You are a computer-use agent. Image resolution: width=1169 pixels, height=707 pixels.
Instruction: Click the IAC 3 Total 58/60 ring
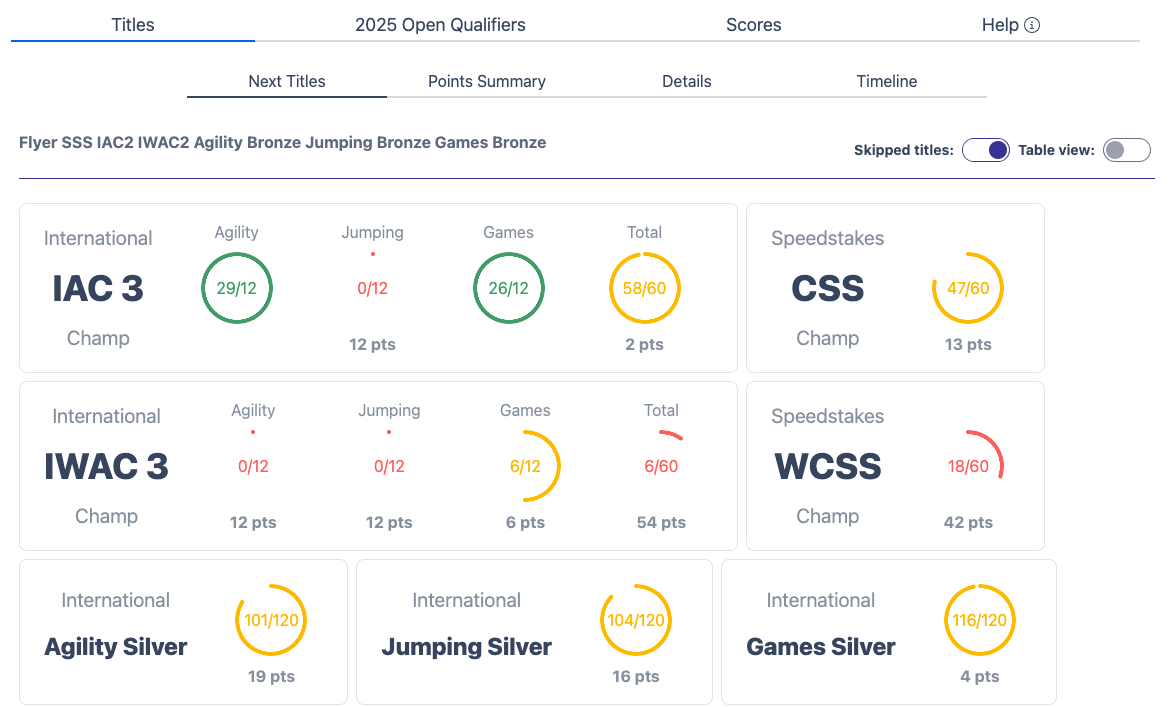645,288
